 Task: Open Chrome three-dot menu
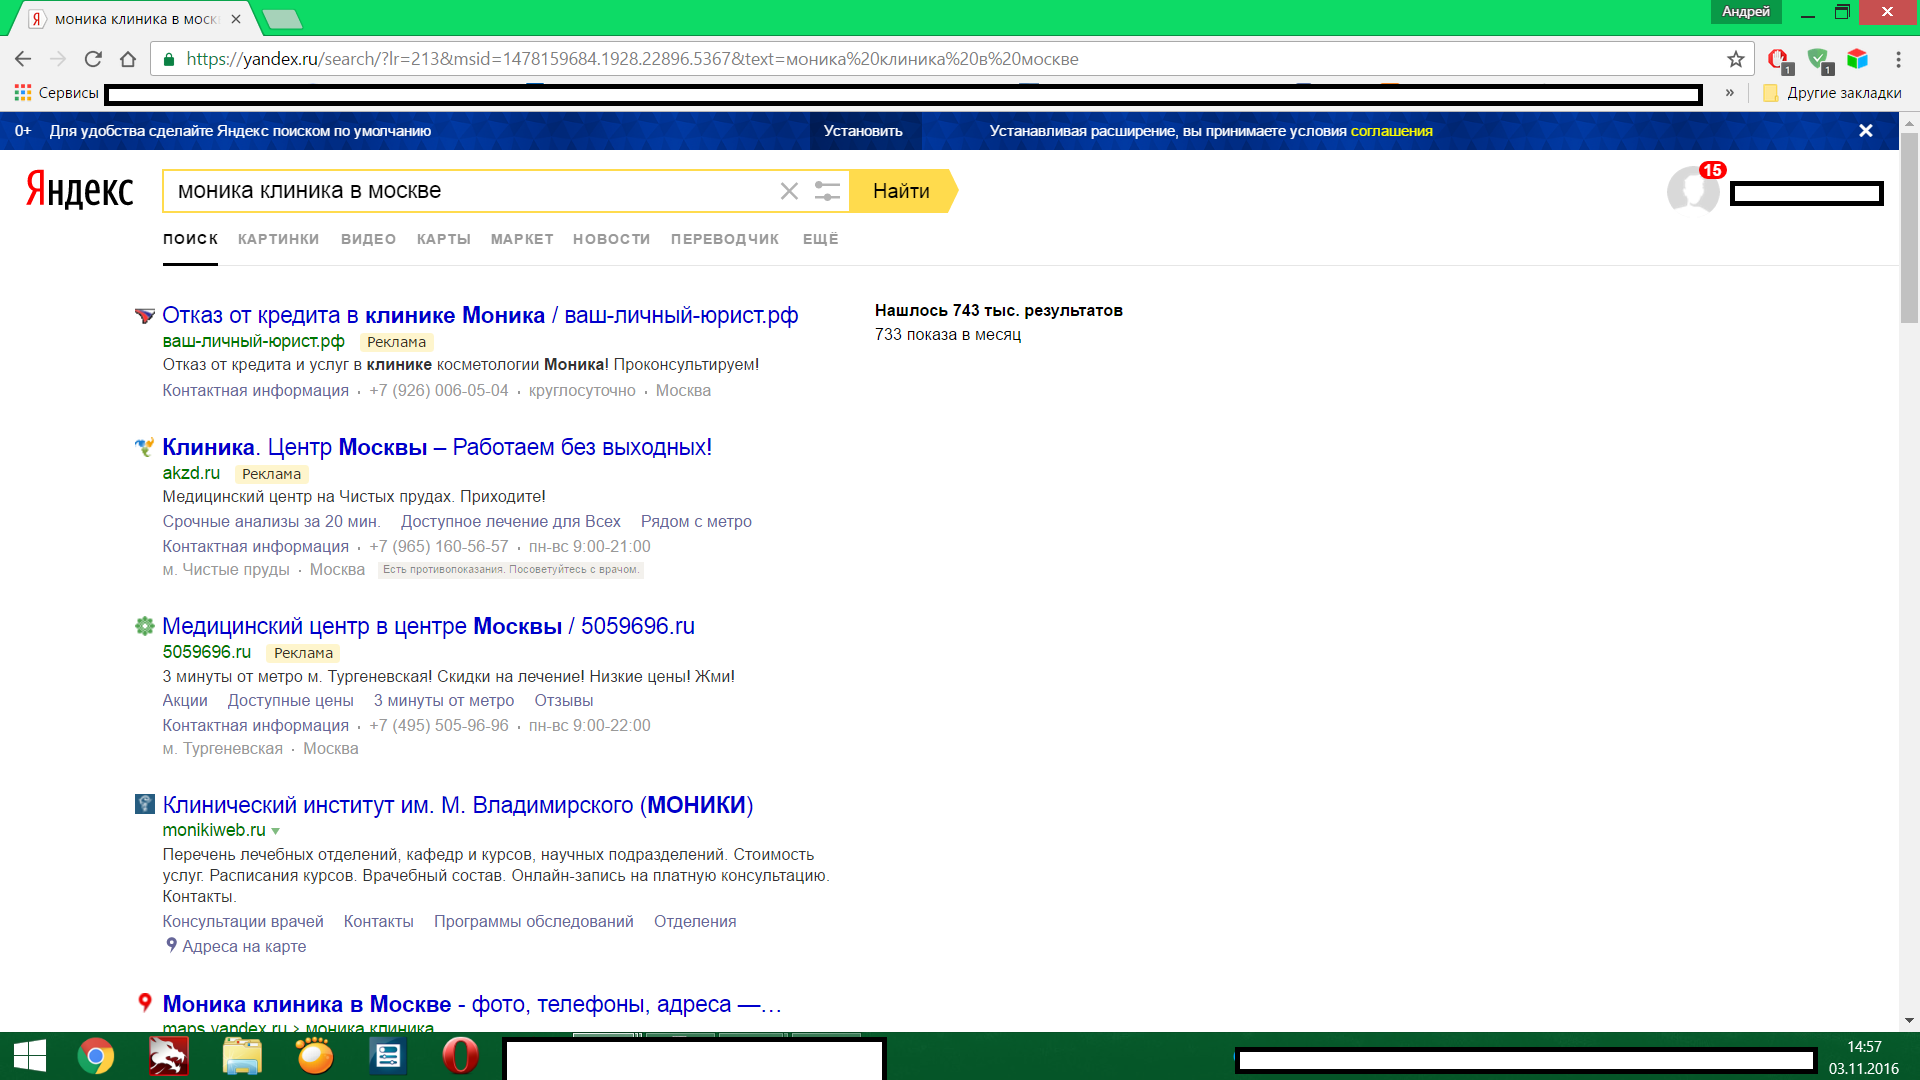pos(1898,59)
